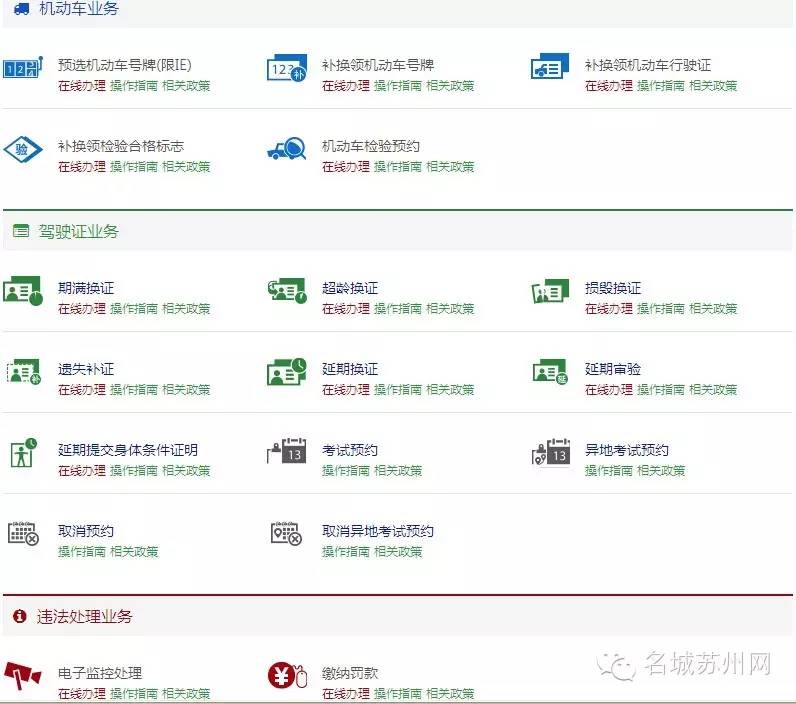Click the 异地考试预约 title

pyautogui.click(x=626, y=450)
